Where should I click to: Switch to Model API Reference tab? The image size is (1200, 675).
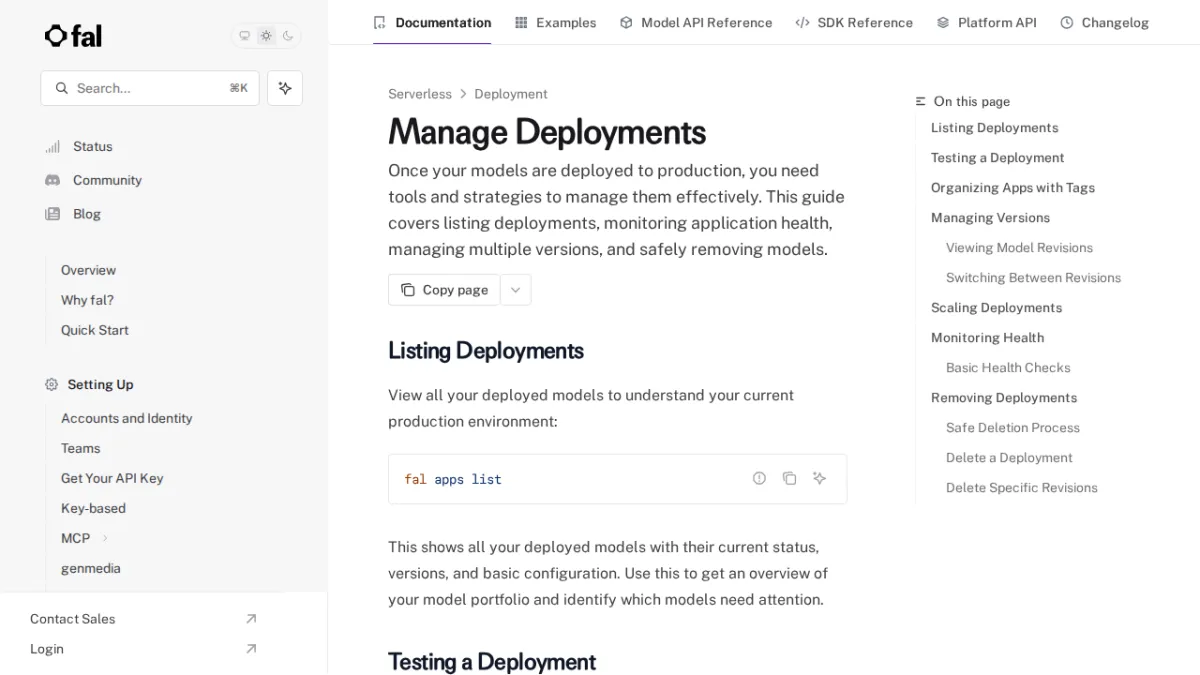(695, 22)
